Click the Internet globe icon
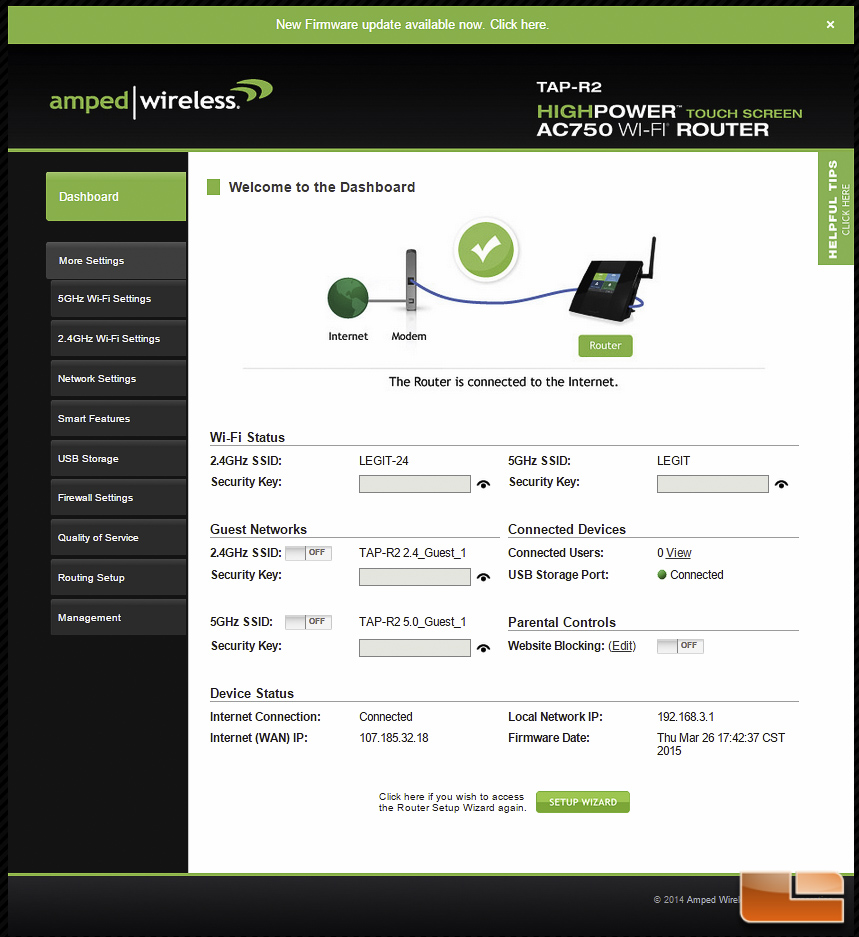This screenshot has height=937, width=859. point(348,298)
